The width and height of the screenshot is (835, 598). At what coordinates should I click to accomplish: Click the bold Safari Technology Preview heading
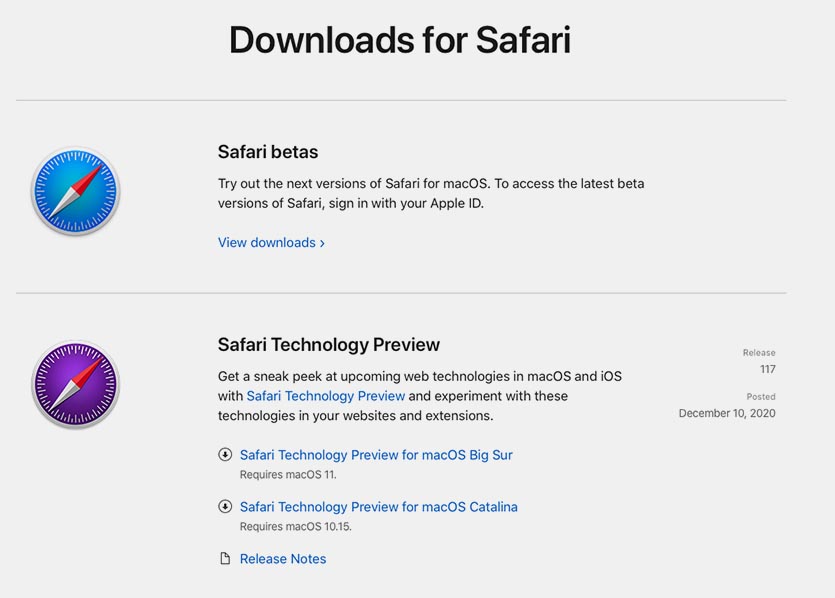click(x=329, y=345)
